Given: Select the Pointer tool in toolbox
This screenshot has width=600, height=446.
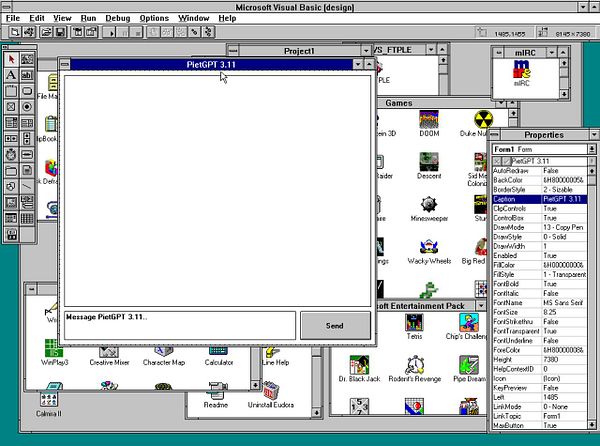Looking at the screenshot, I should coord(11,59).
